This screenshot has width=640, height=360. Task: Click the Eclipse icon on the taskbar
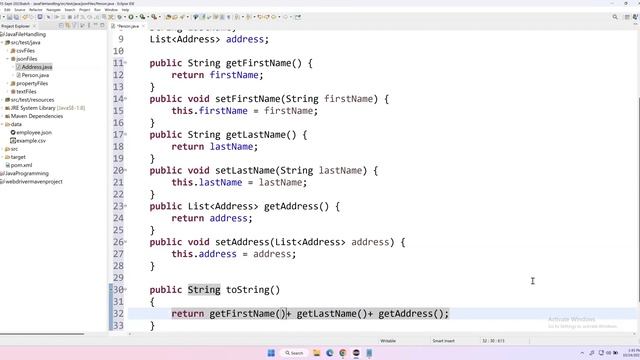(x=356, y=353)
